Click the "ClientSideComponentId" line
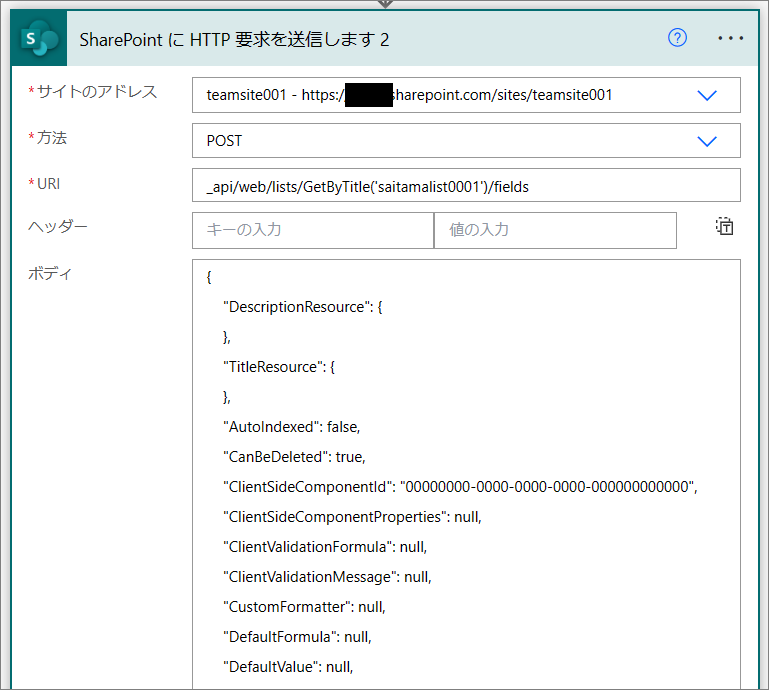Image resolution: width=769 pixels, height=690 pixels. coord(460,486)
